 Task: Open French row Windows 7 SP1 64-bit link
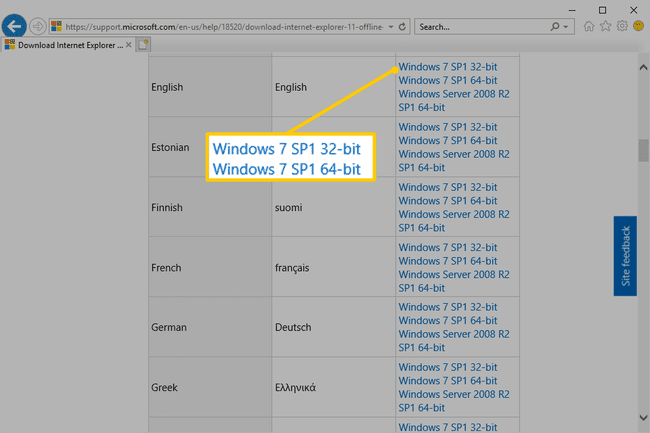point(448,261)
